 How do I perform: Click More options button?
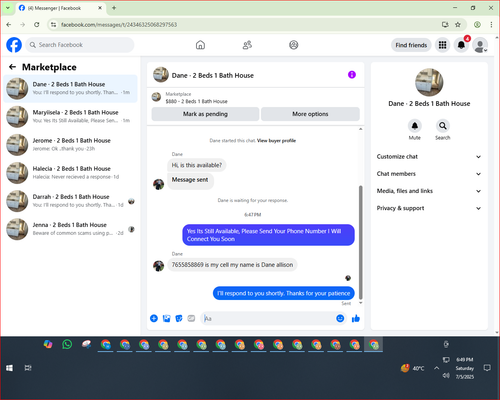point(310,114)
